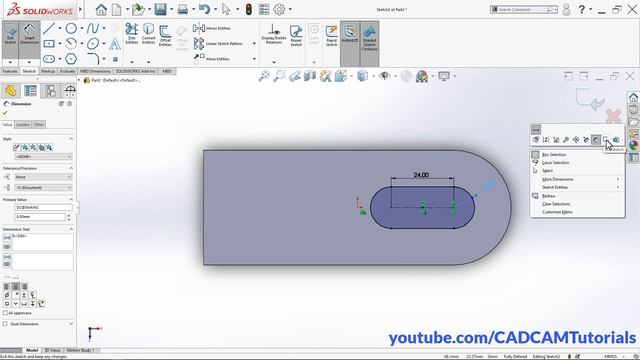Expand the Dual Dimension section
This screenshot has width=640, height=360.
[x=71, y=324]
